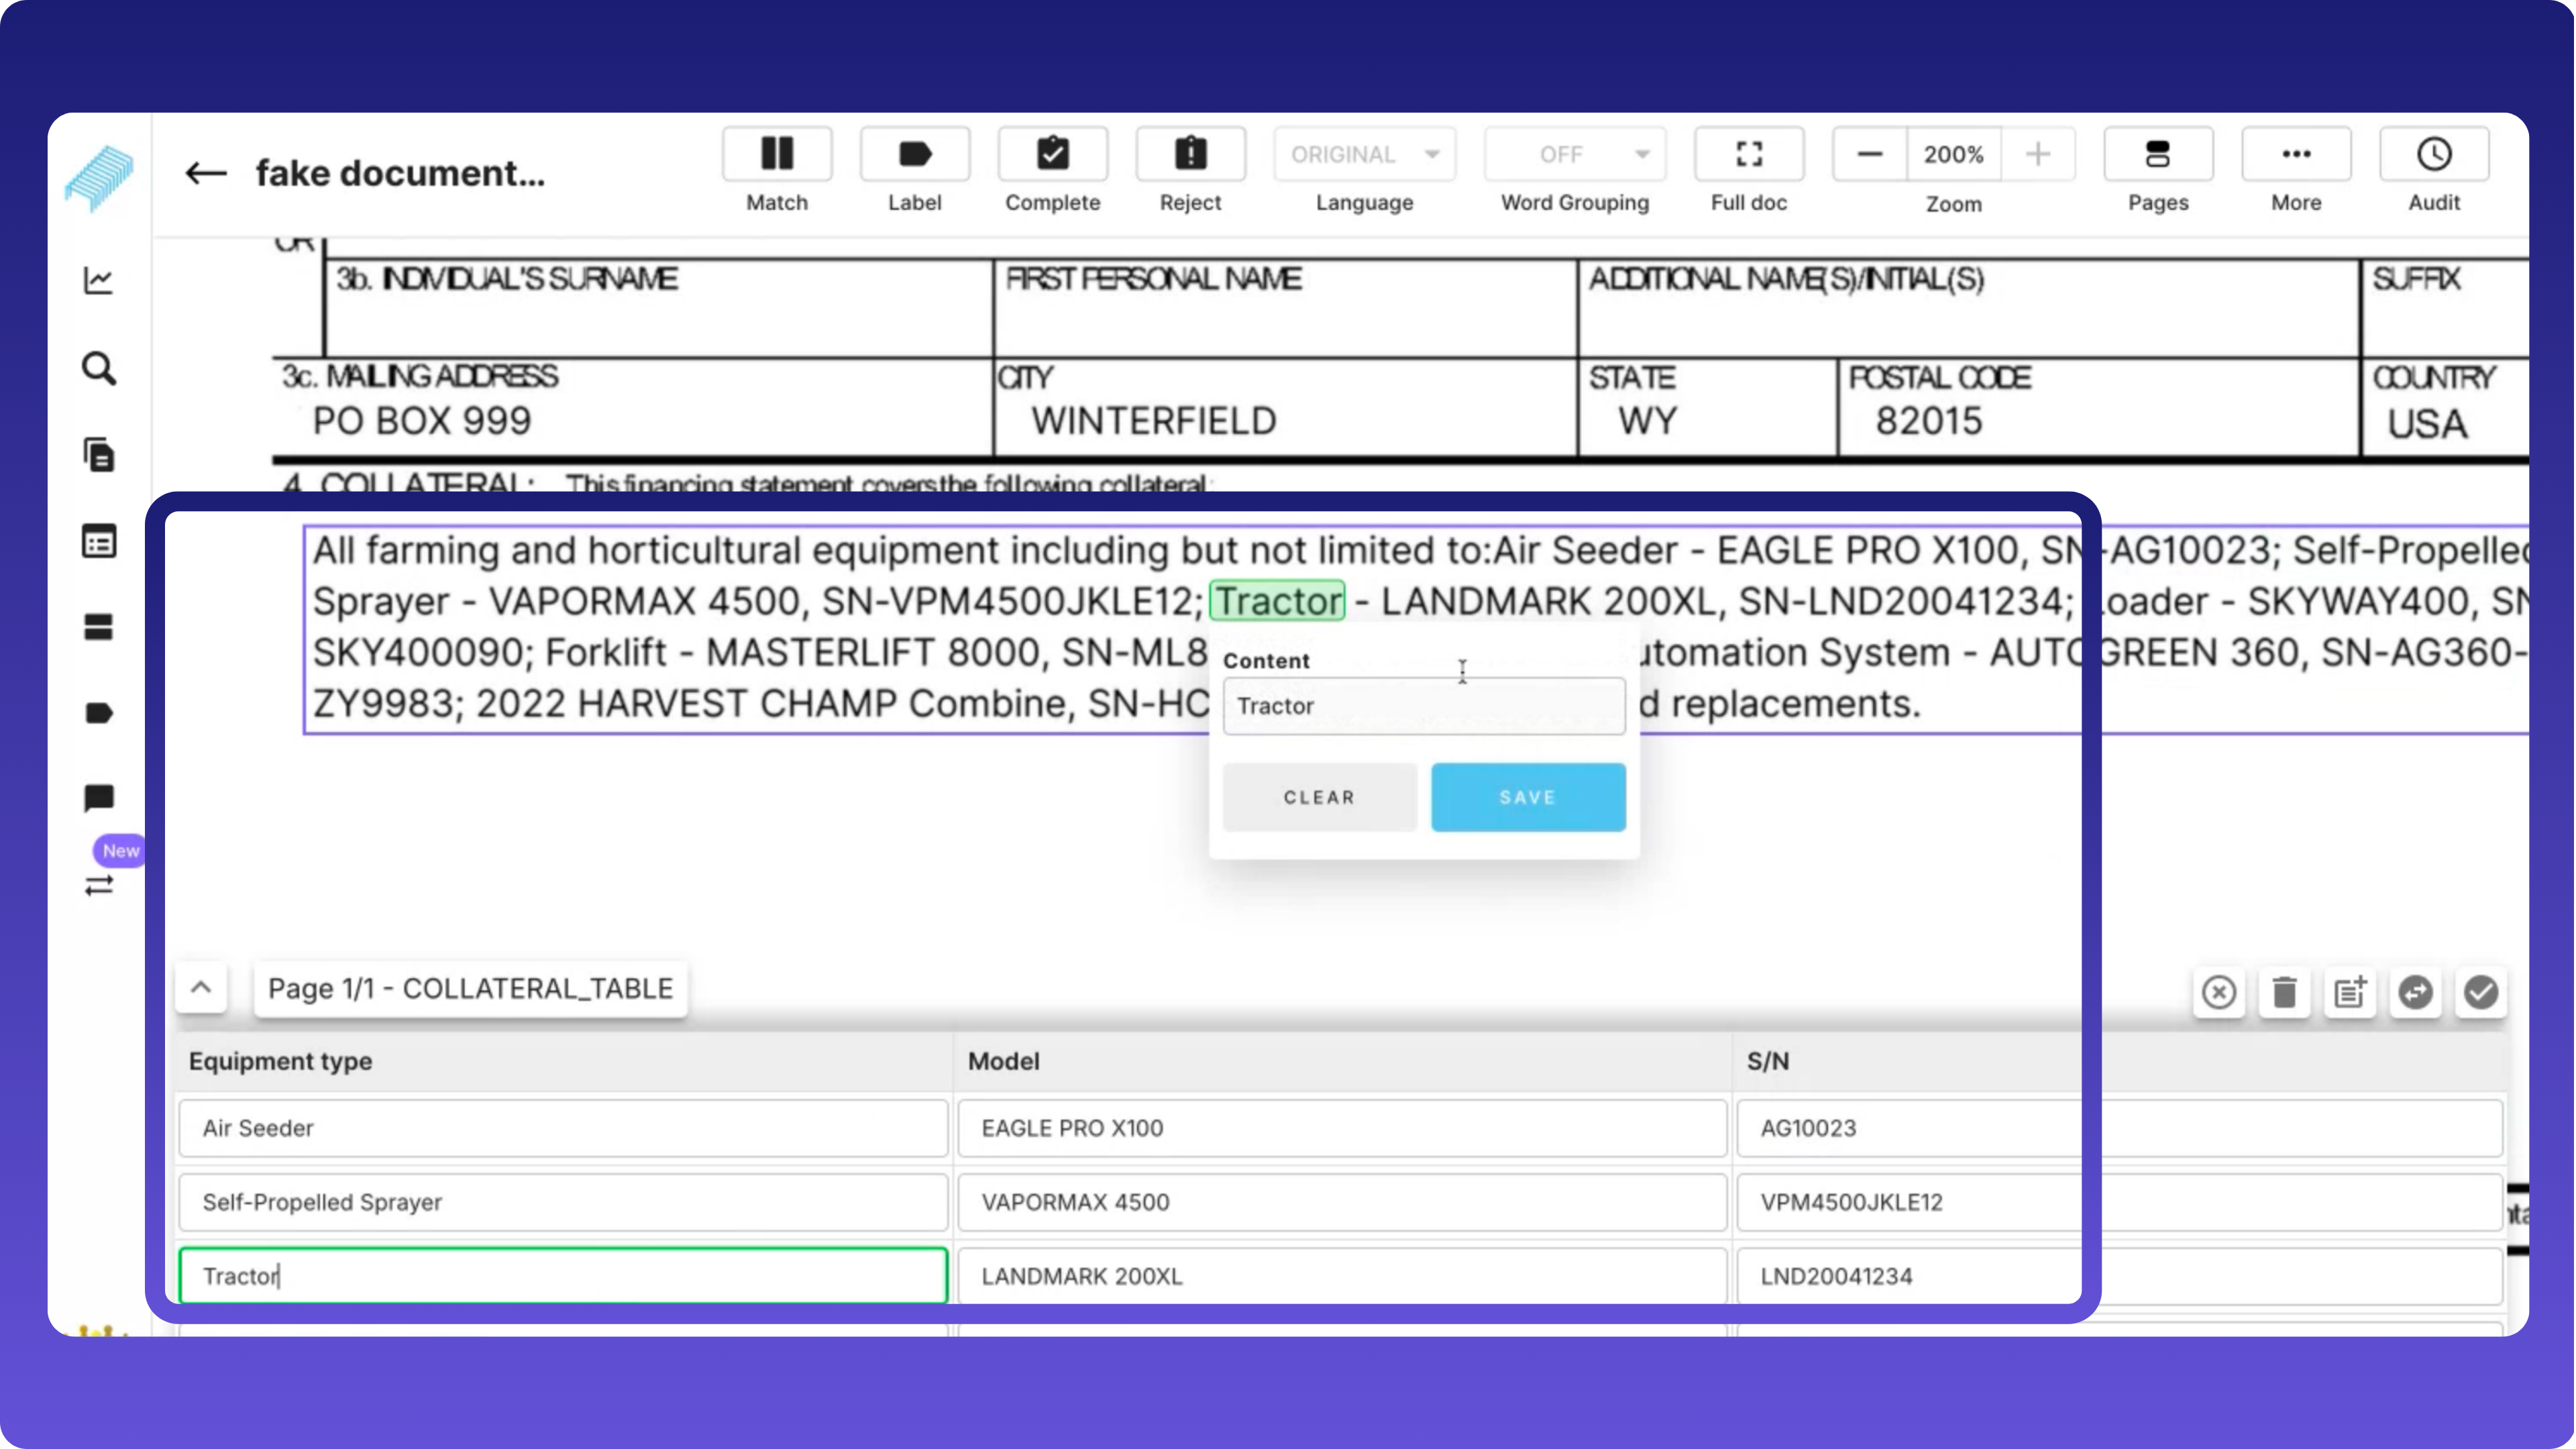Go back using the left arrow
Image resolution: width=2576 pixels, height=1449 pixels.
pyautogui.click(x=206, y=173)
